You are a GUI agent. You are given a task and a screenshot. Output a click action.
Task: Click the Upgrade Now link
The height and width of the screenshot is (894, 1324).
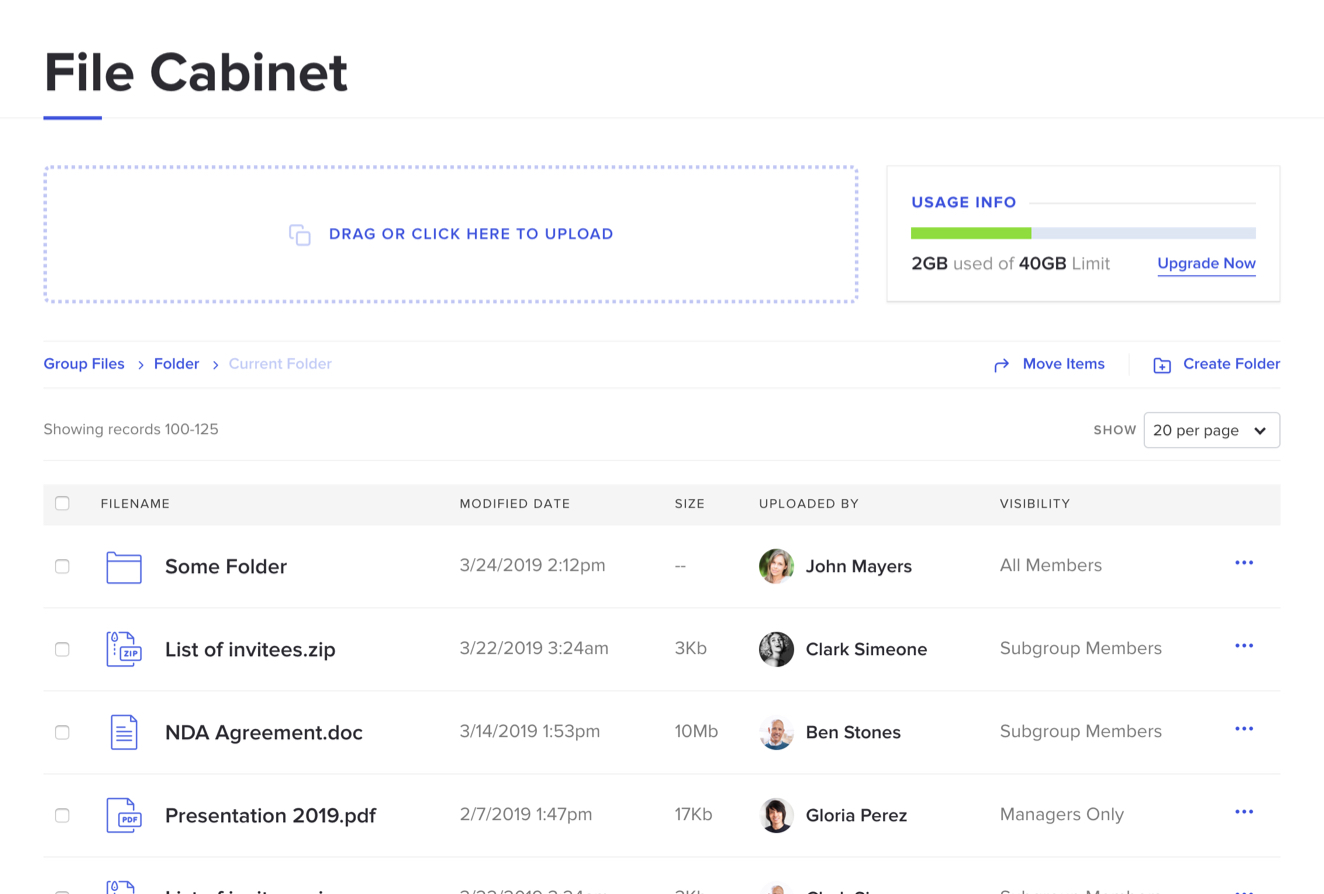[1206, 264]
